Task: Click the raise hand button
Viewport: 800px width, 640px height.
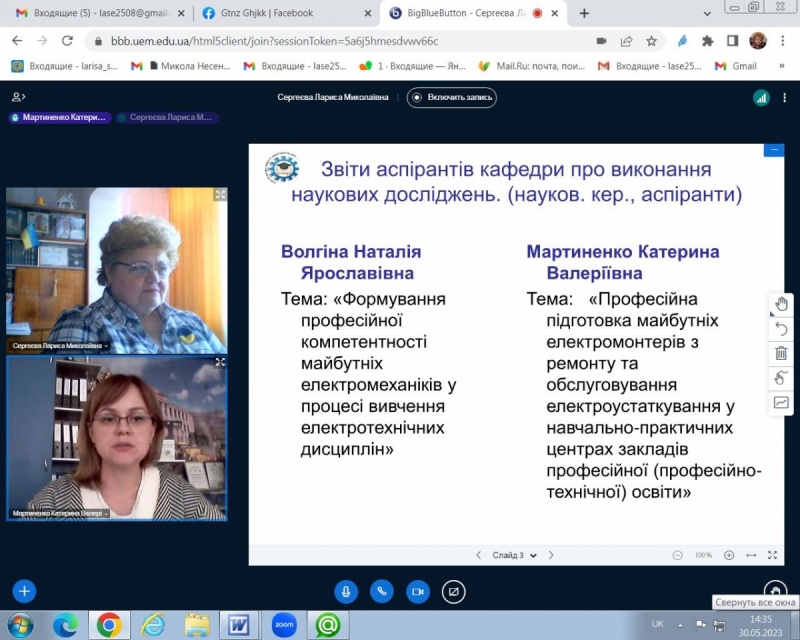Action: (774, 590)
